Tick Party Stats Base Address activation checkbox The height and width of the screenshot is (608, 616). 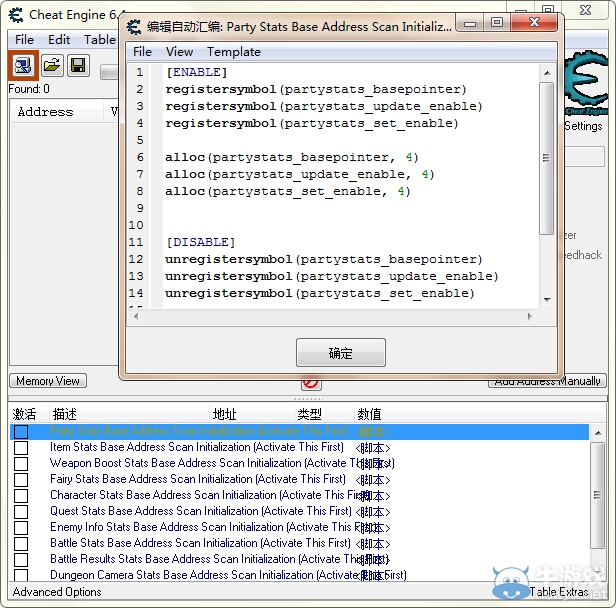coord(21,432)
